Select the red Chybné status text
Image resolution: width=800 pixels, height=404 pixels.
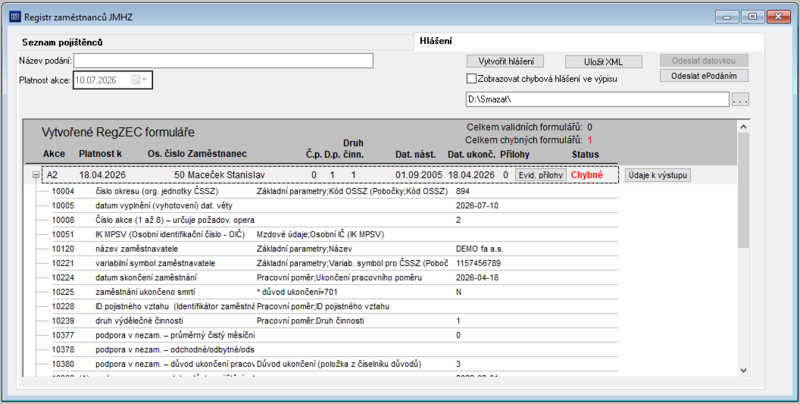coord(587,175)
